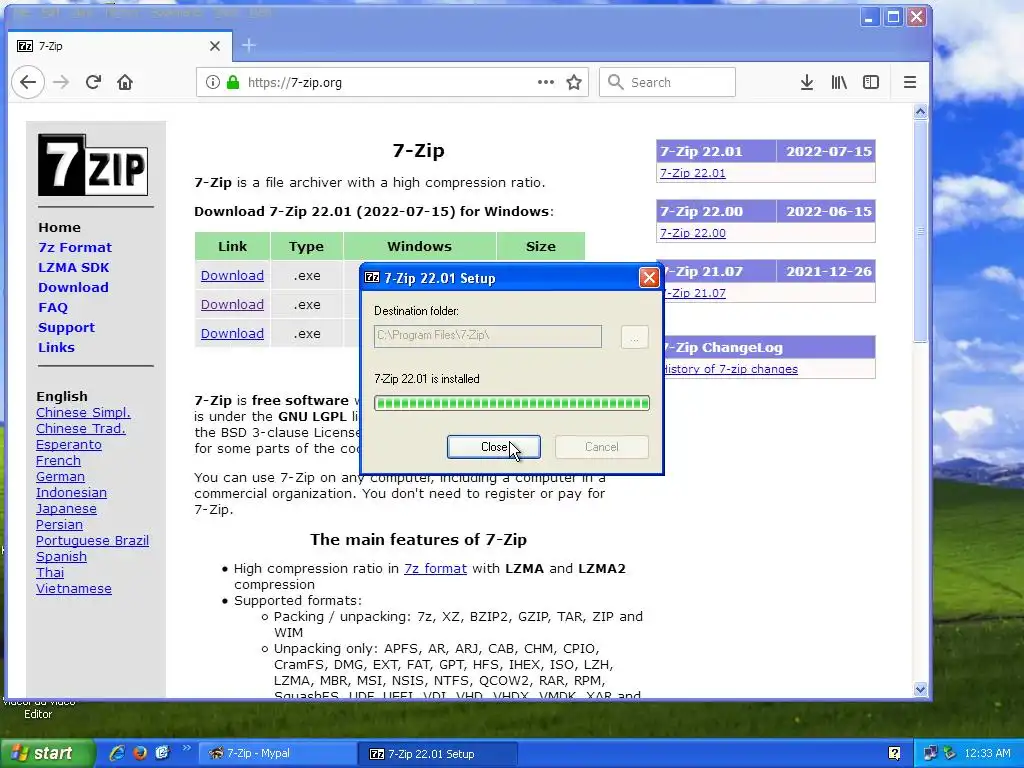Screen dimensions: 1024x768
Task: Open the 7-Zip 22.00 news link
Action: (x=693, y=233)
